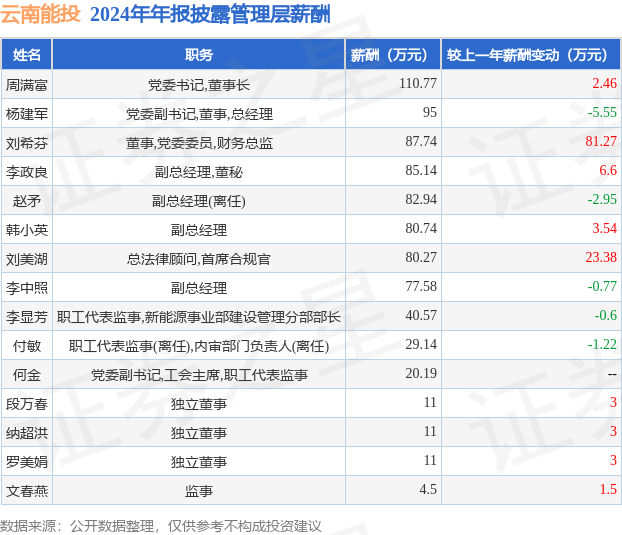Click the salary value 20.19

coord(421,373)
